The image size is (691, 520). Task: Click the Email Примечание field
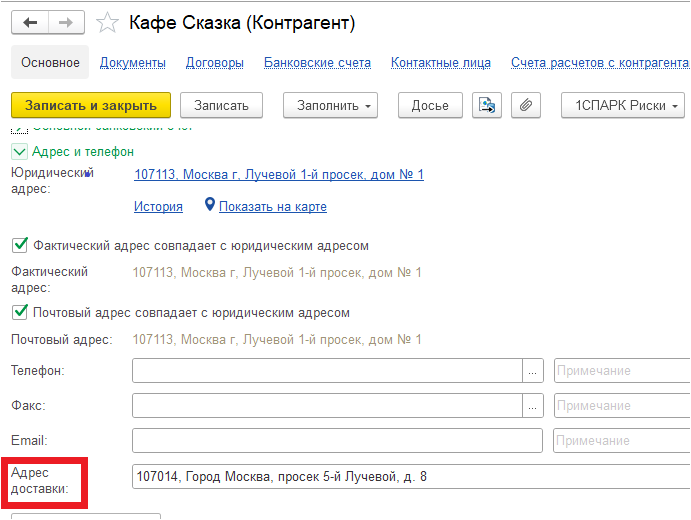pyautogui.click(x=622, y=440)
